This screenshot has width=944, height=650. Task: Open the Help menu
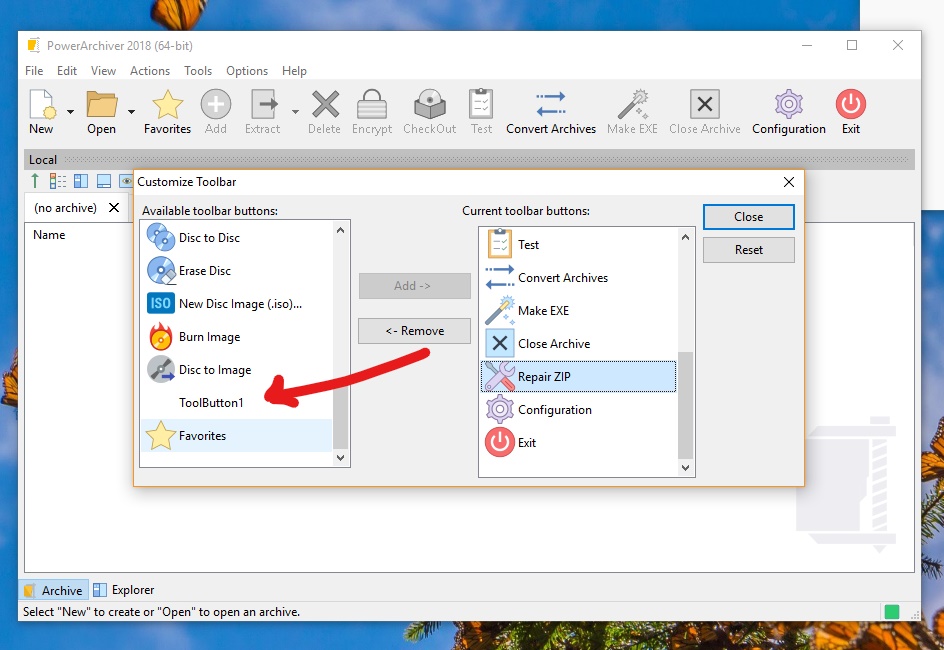294,70
